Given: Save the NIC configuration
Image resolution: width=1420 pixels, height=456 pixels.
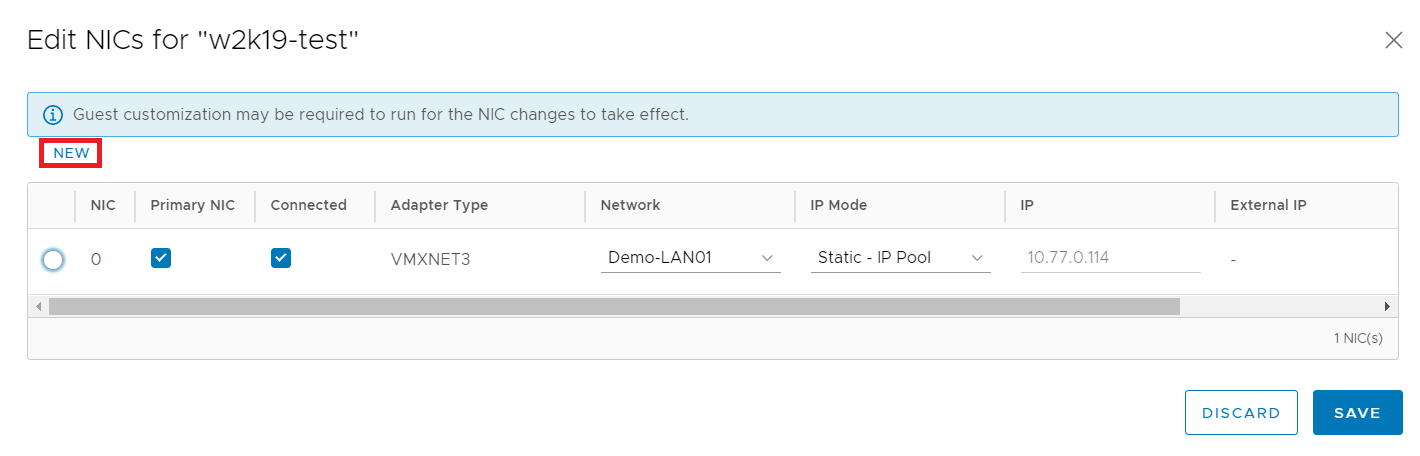Looking at the screenshot, I should point(1357,413).
